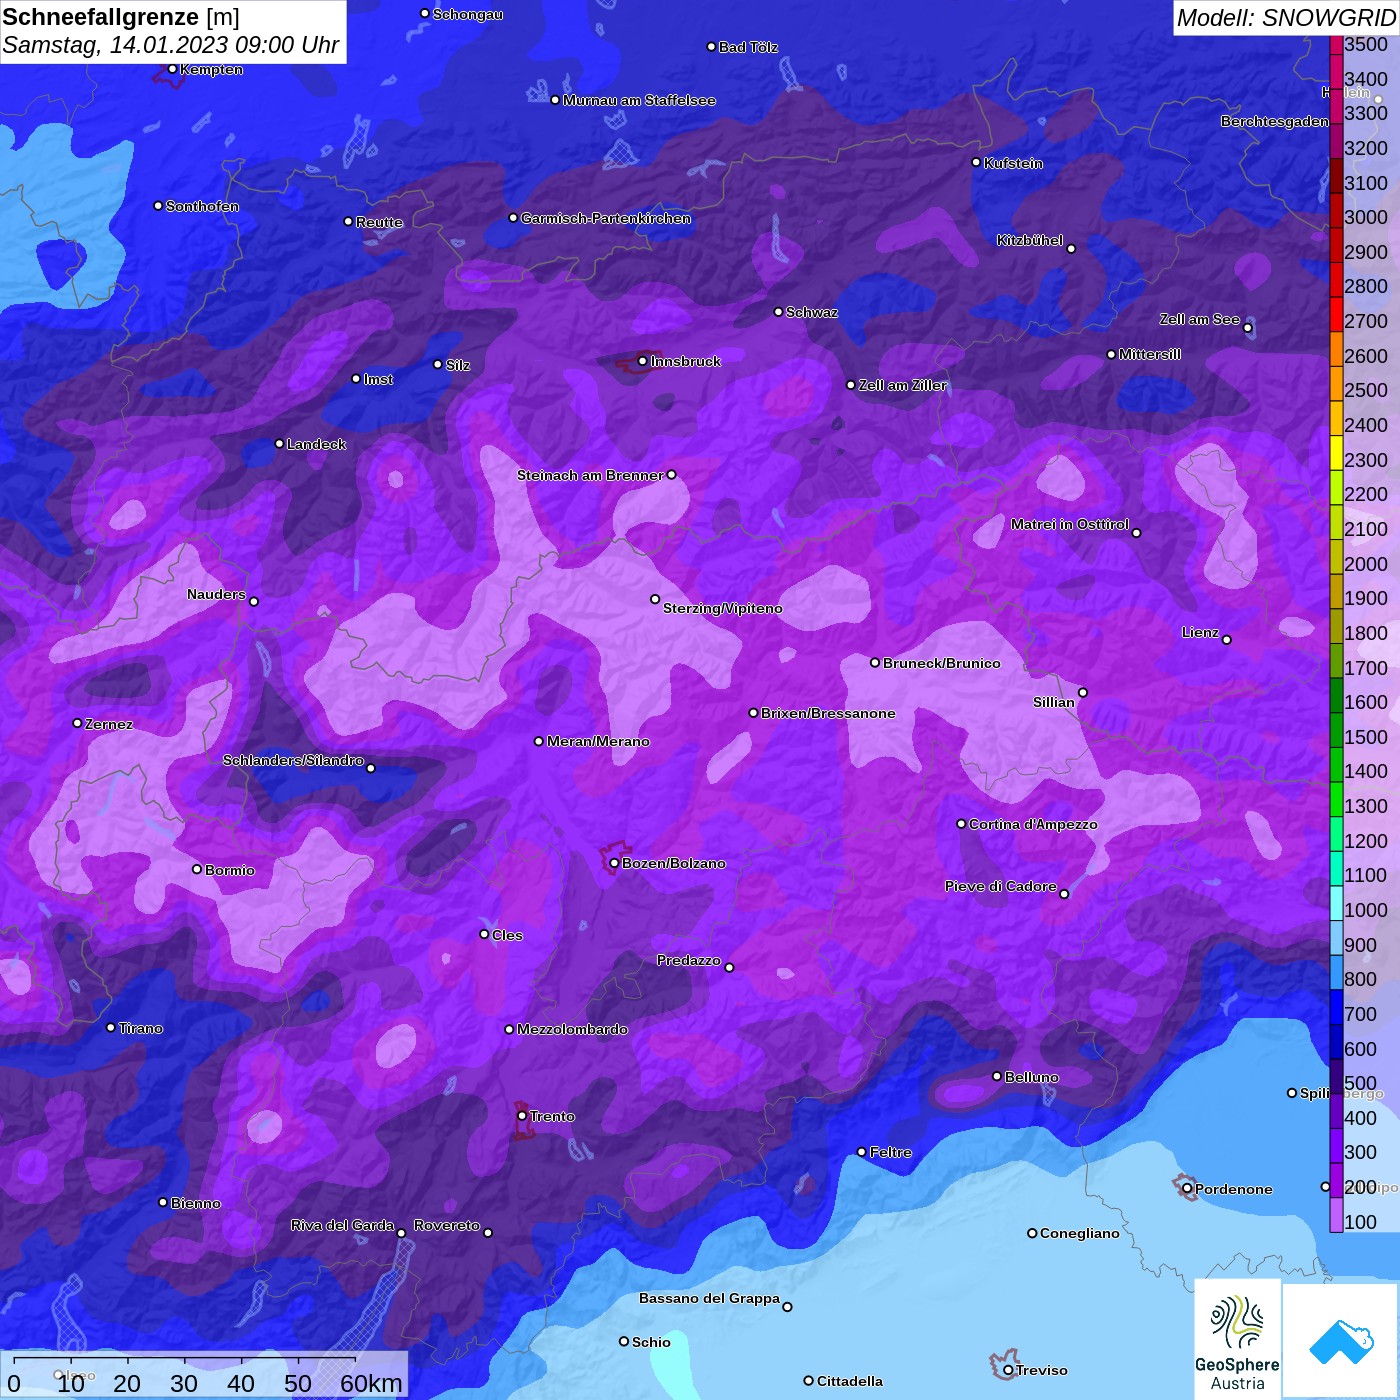Select the Feltre label
Image resolution: width=1400 pixels, height=1400 pixels.
[890, 1152]
